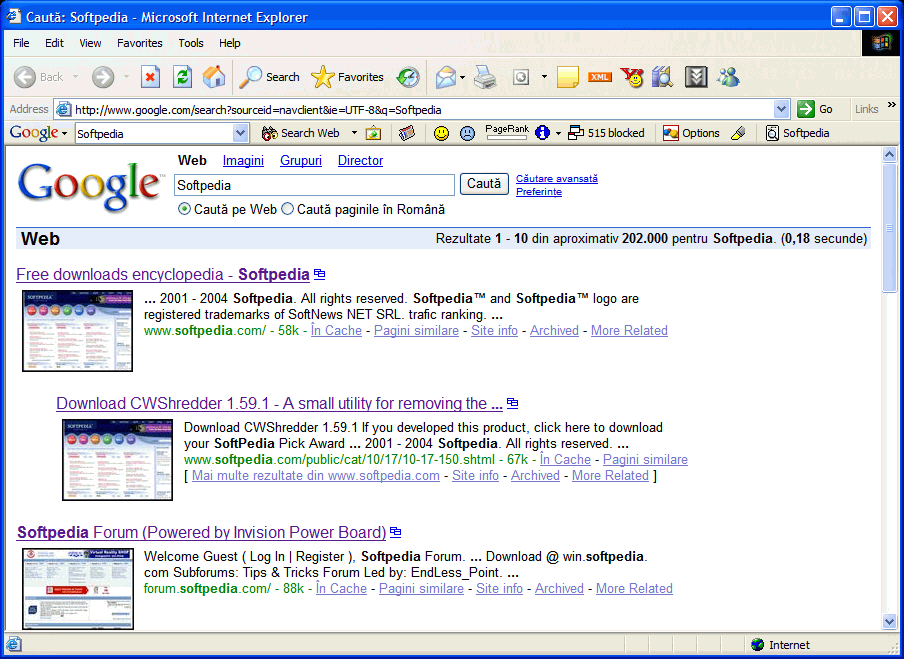
Task: Stop page loading with red X icon
Action: 150,77
